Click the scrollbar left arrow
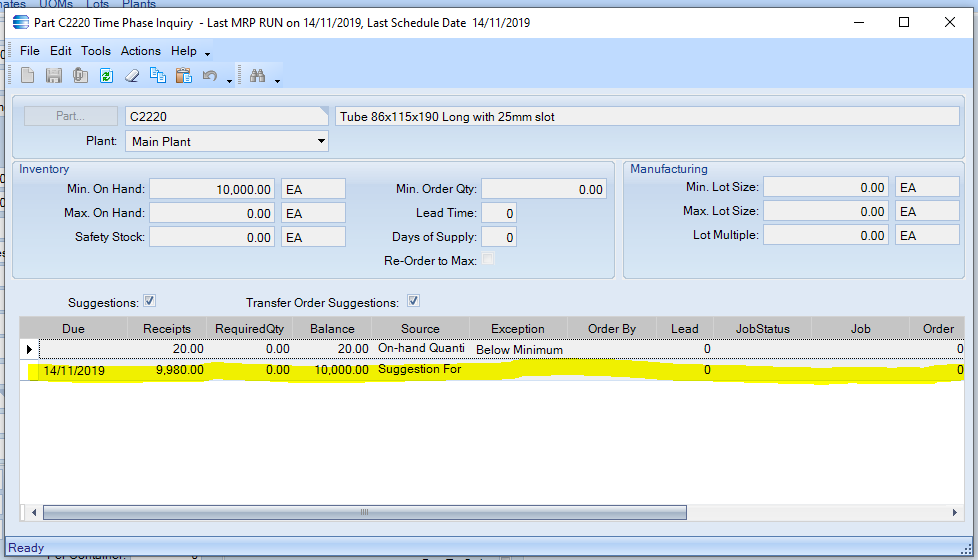 point(34,513)
